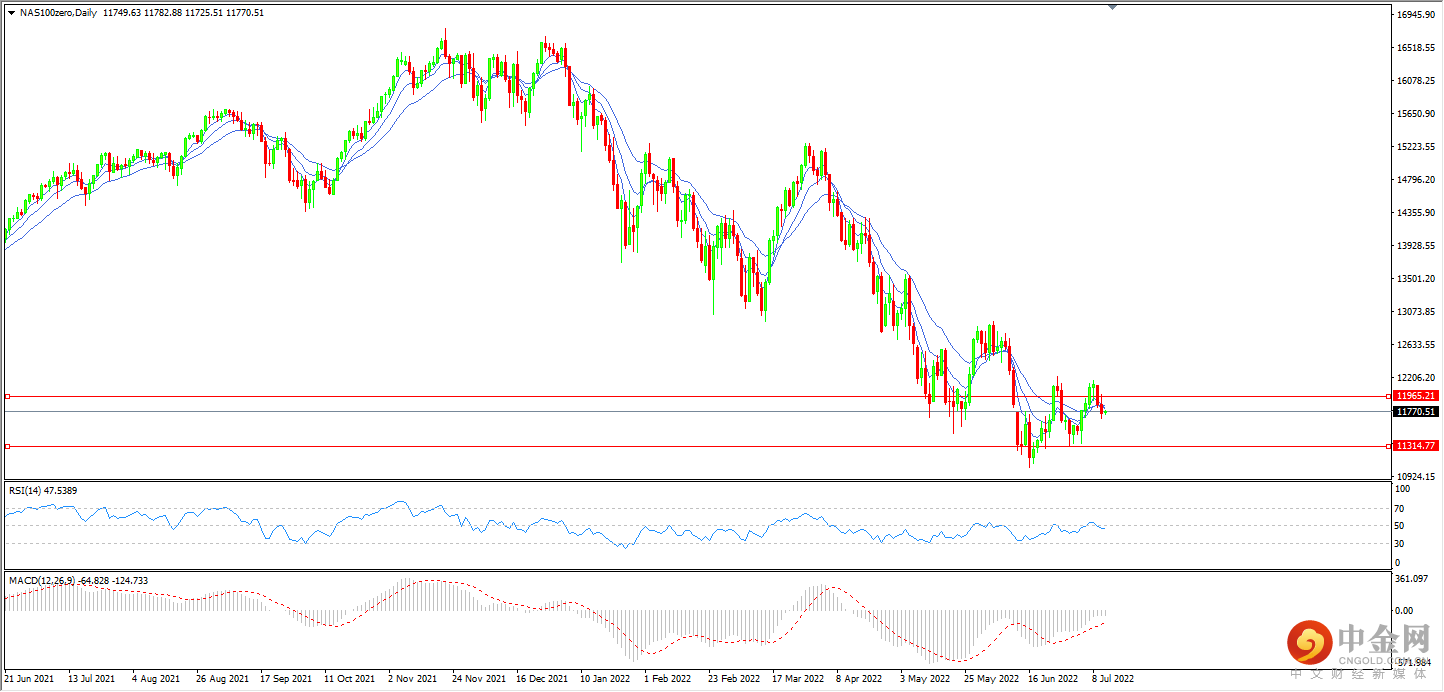Click the 3 May 2022 date label
The image size is (1444, 692).
tap(924, 678)
